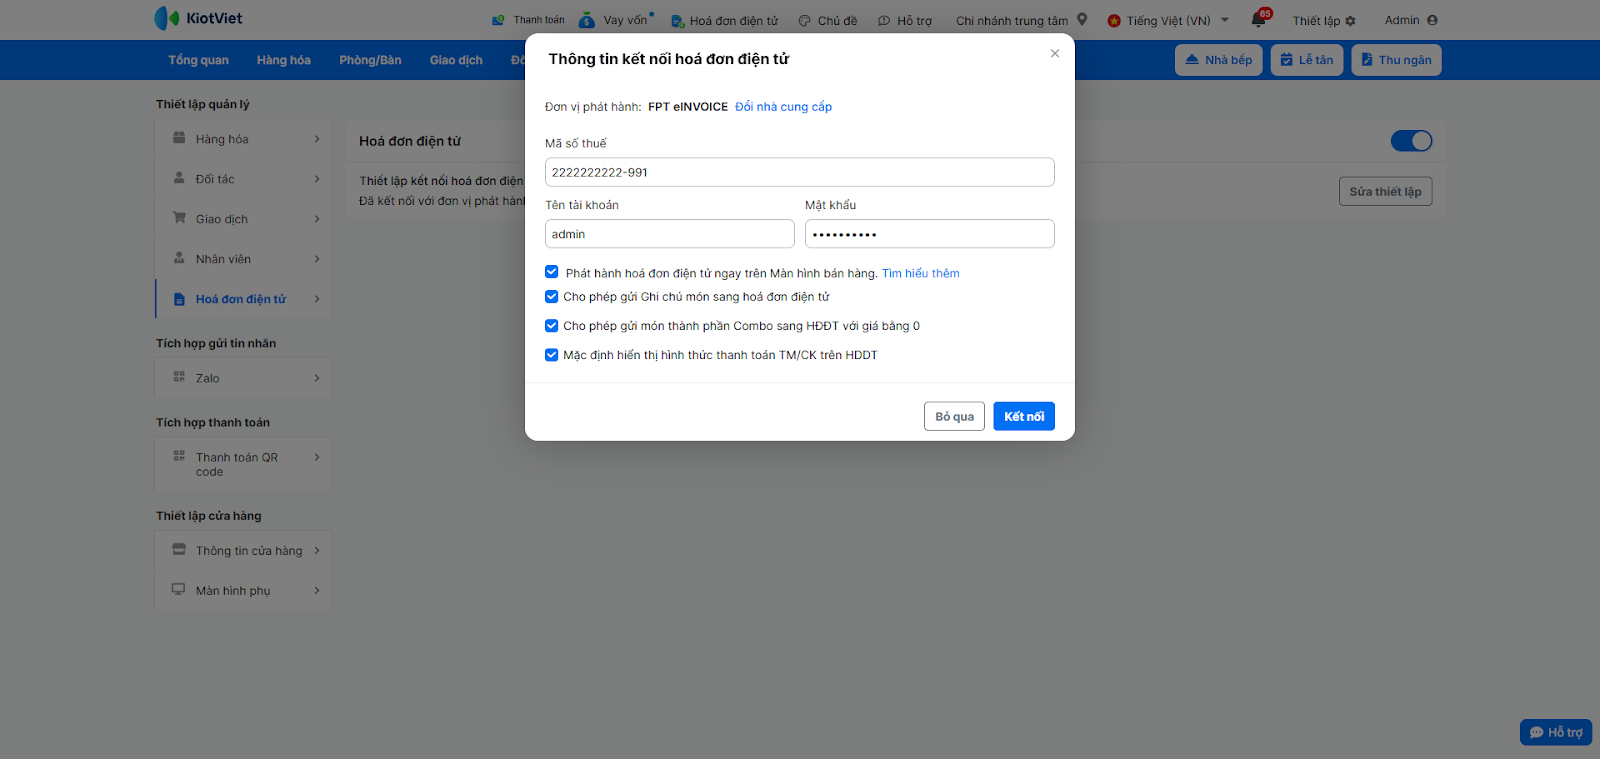Viewport: 1600px width, 759px height.
Task: Uncheck Cho phép gửi Ghi chú món checkbox
Action: click(552, 296)
